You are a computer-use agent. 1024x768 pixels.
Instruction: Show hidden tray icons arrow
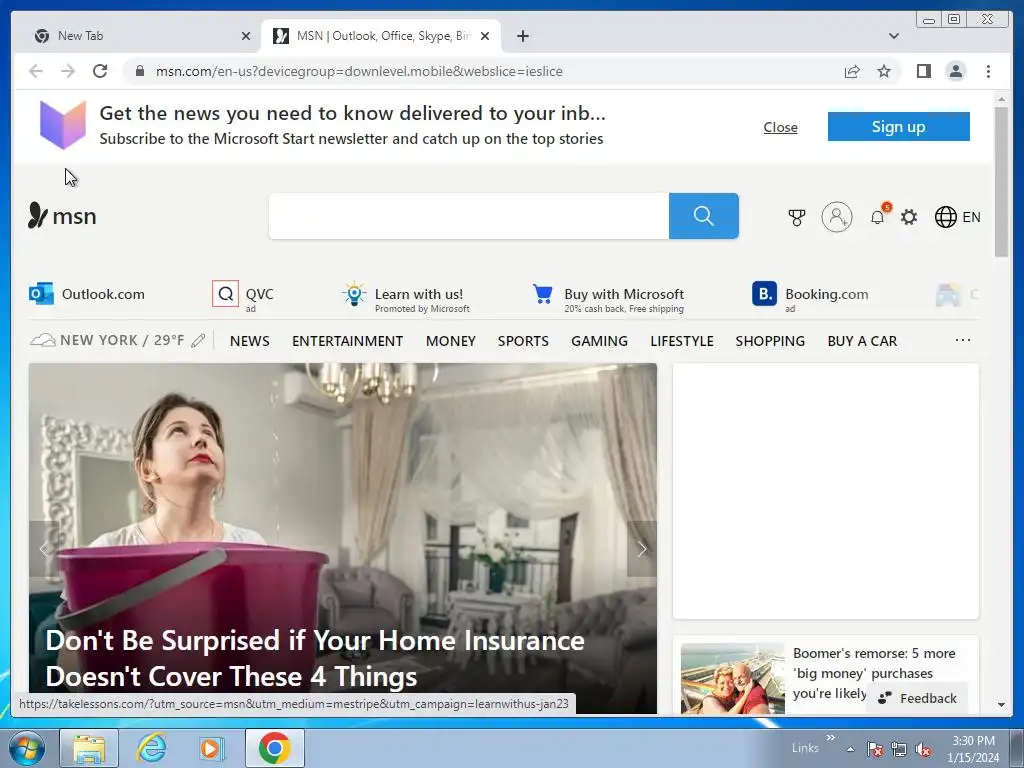(850, 749)
